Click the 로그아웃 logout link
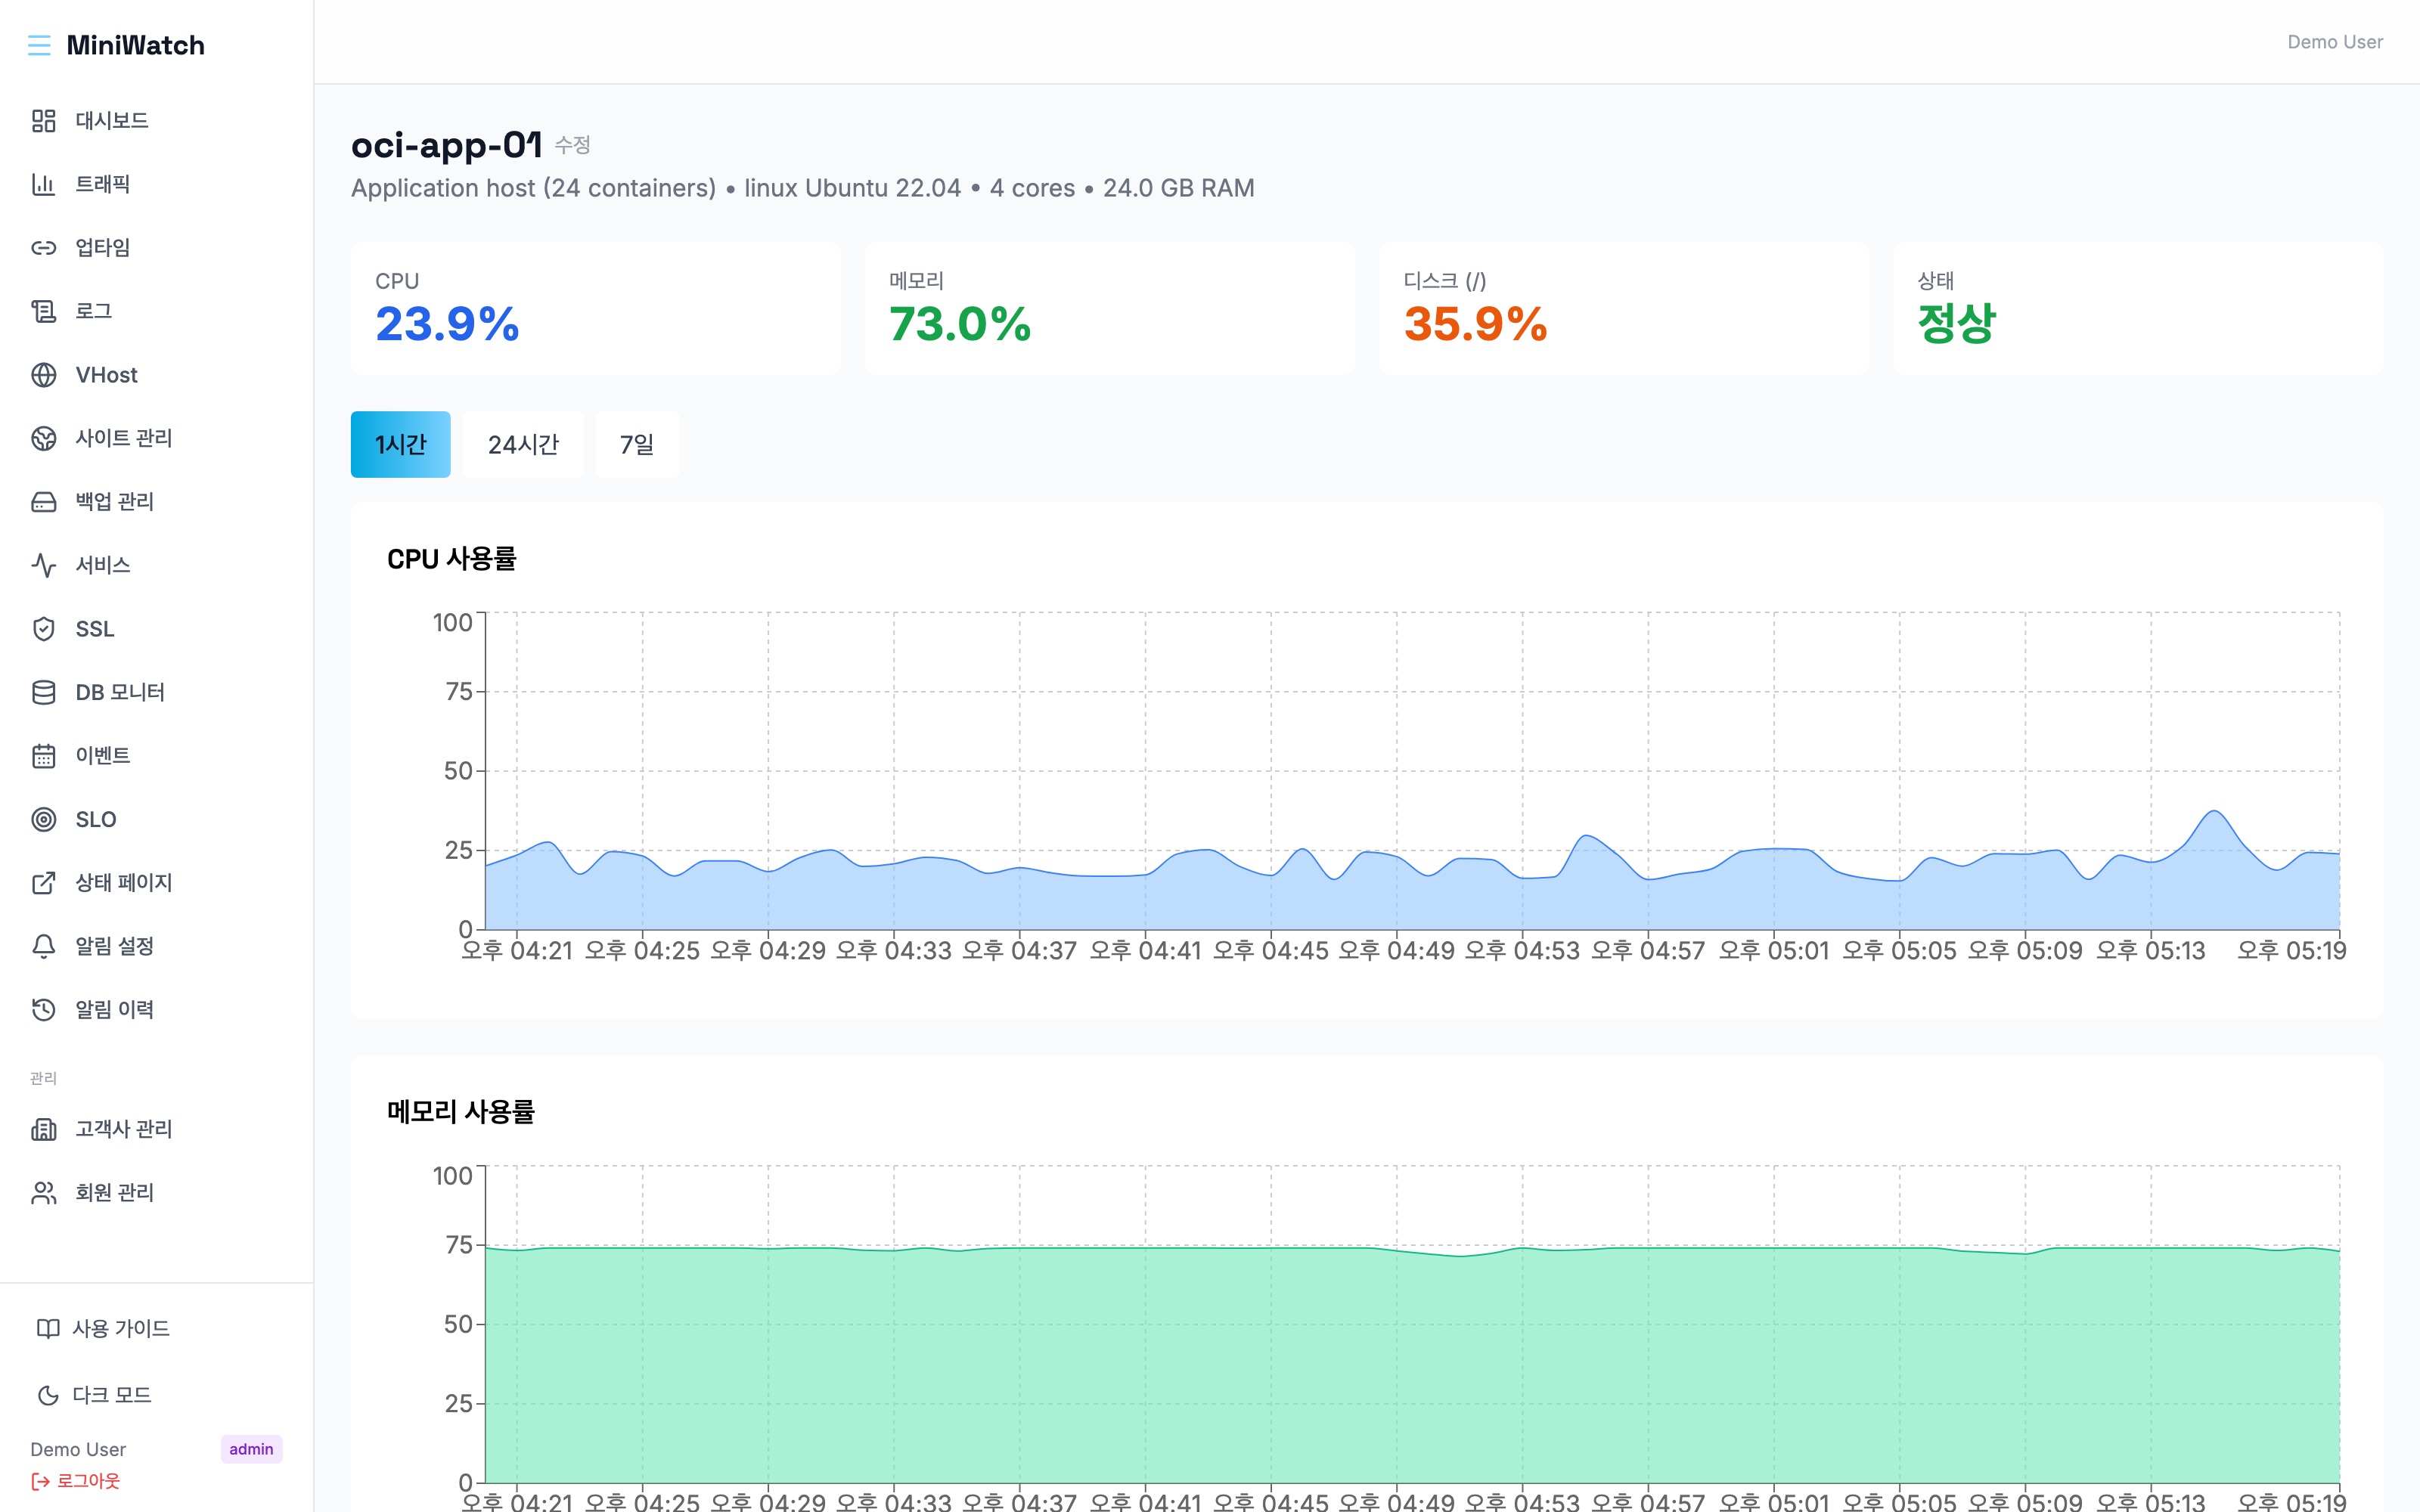The height and width of the screenshot is (1512, 2420). [75, 1481]
